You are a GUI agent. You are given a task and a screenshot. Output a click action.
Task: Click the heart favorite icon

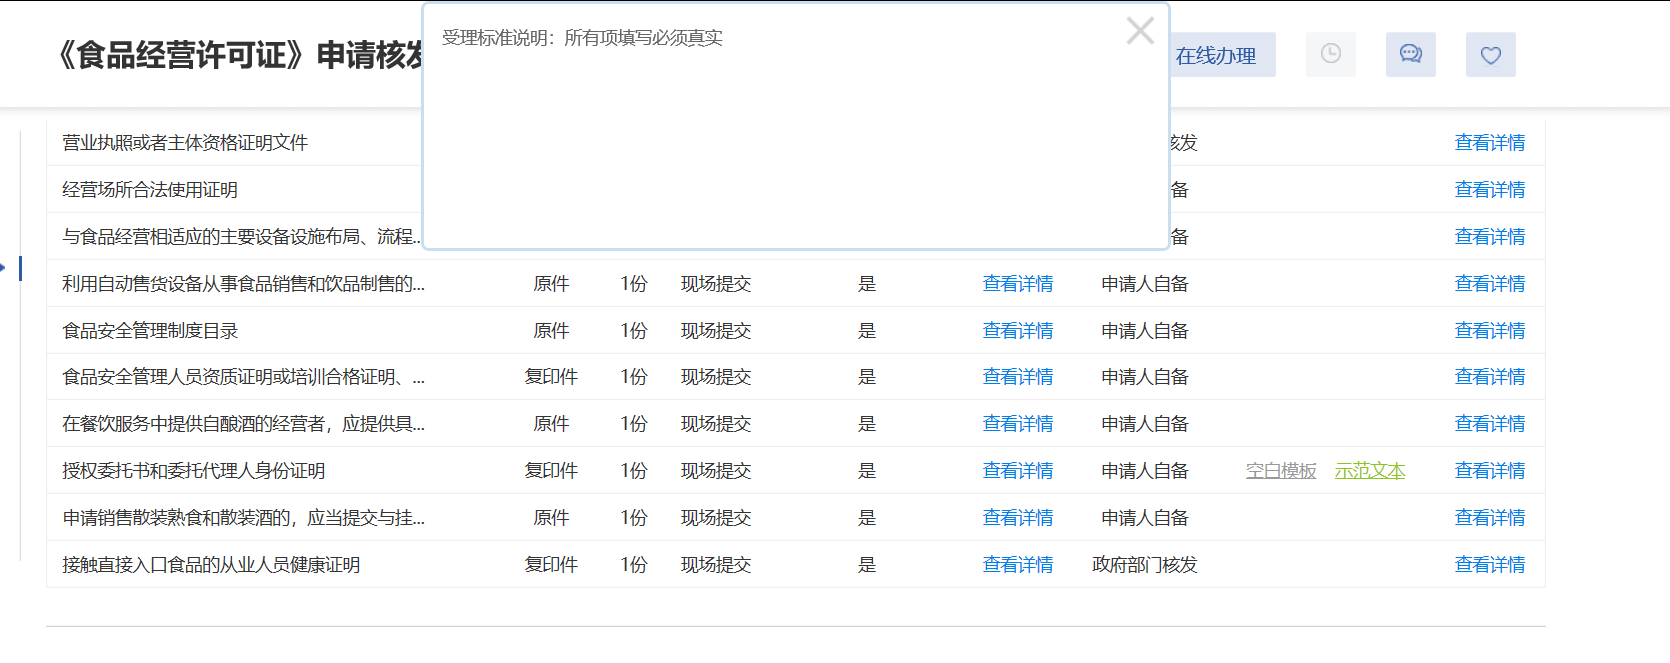coord(1490,55)
